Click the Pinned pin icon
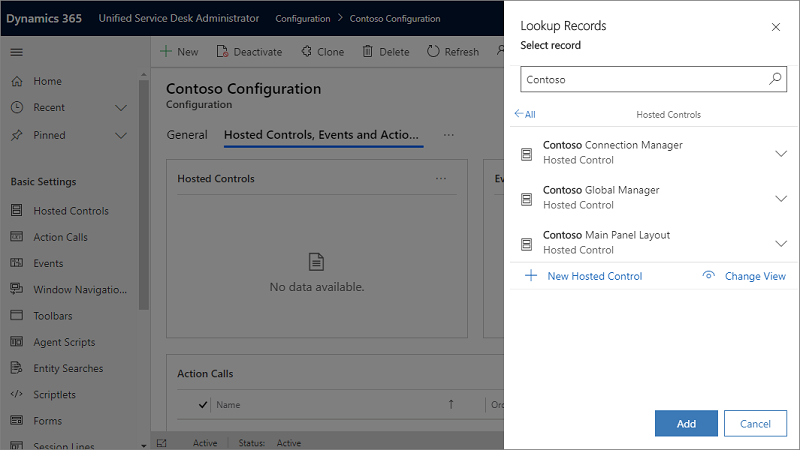Screen dimensions: 800x450 point(17,135)
